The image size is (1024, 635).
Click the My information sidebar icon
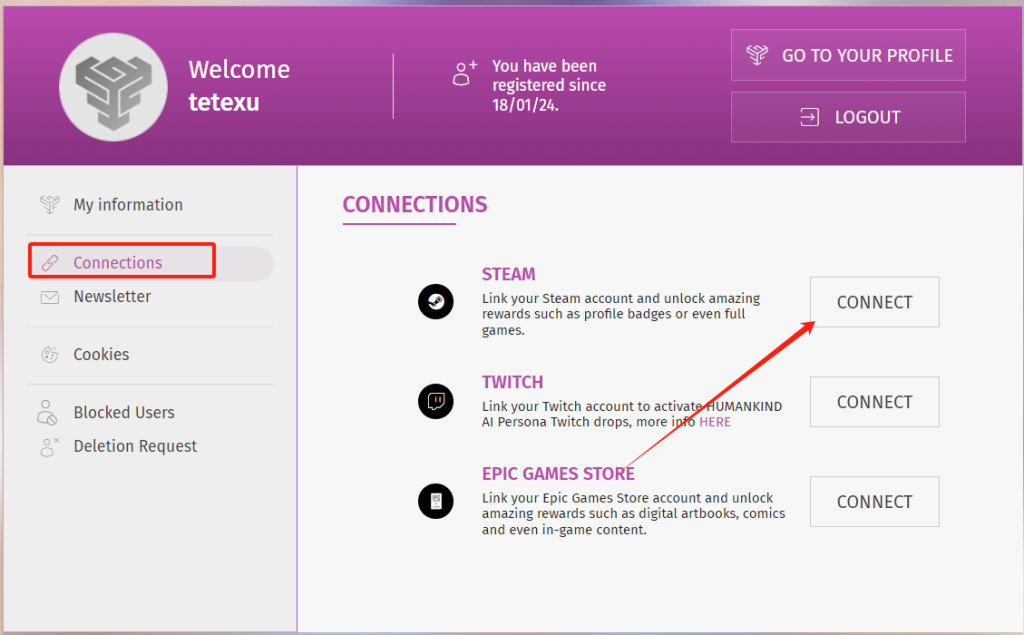pyautogui.click(x=50, y=204)
